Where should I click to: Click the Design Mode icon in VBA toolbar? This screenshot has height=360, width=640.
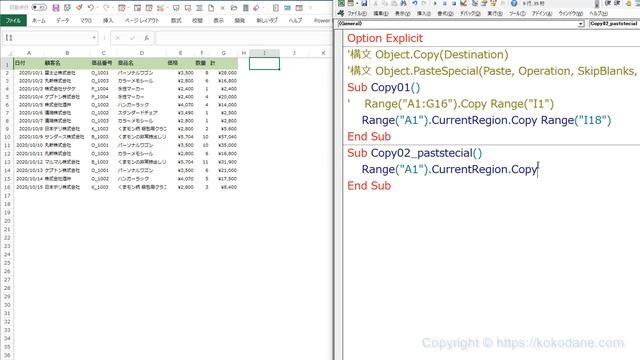pyautogui.click(x=464, y=3)
